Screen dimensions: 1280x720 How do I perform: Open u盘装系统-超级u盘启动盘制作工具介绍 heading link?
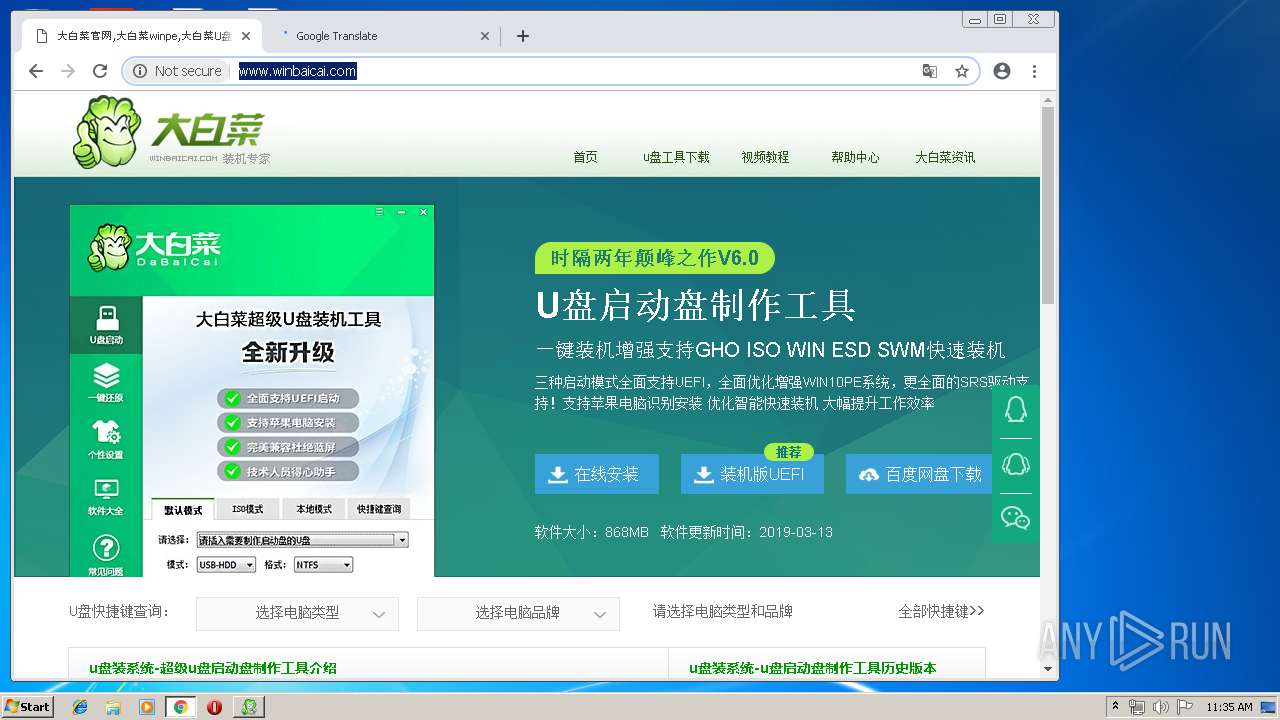[213, 668]
